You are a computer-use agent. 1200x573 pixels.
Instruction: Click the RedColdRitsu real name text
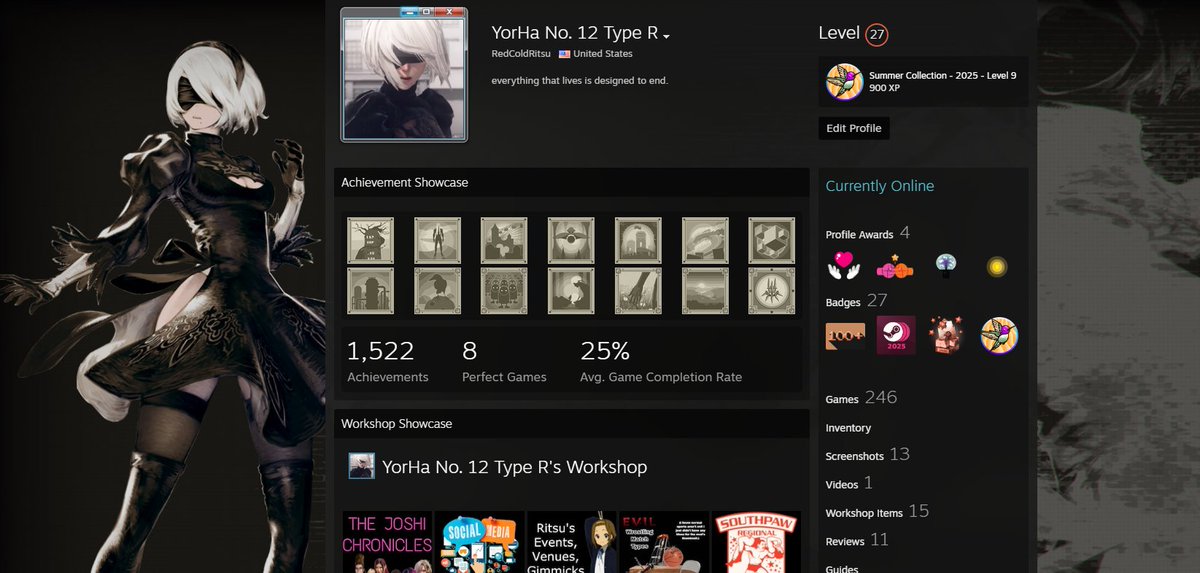(x=520, y=54)
